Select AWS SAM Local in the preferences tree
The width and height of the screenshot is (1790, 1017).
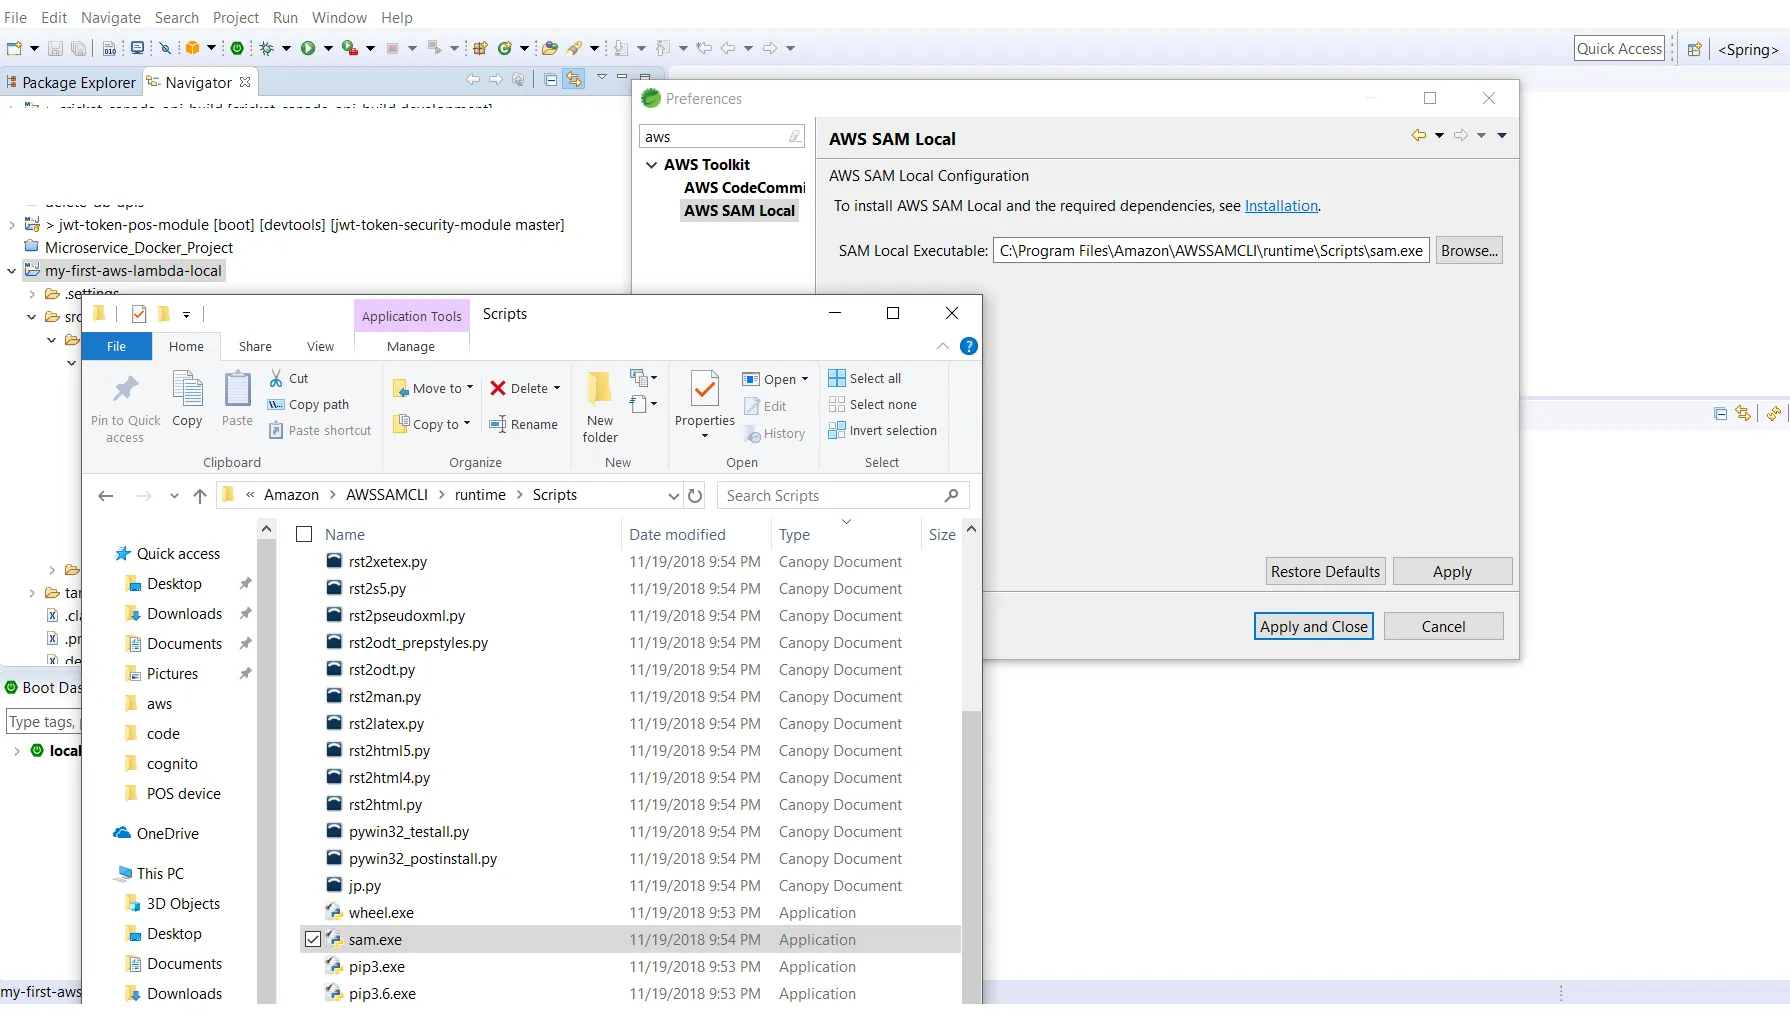739,210
